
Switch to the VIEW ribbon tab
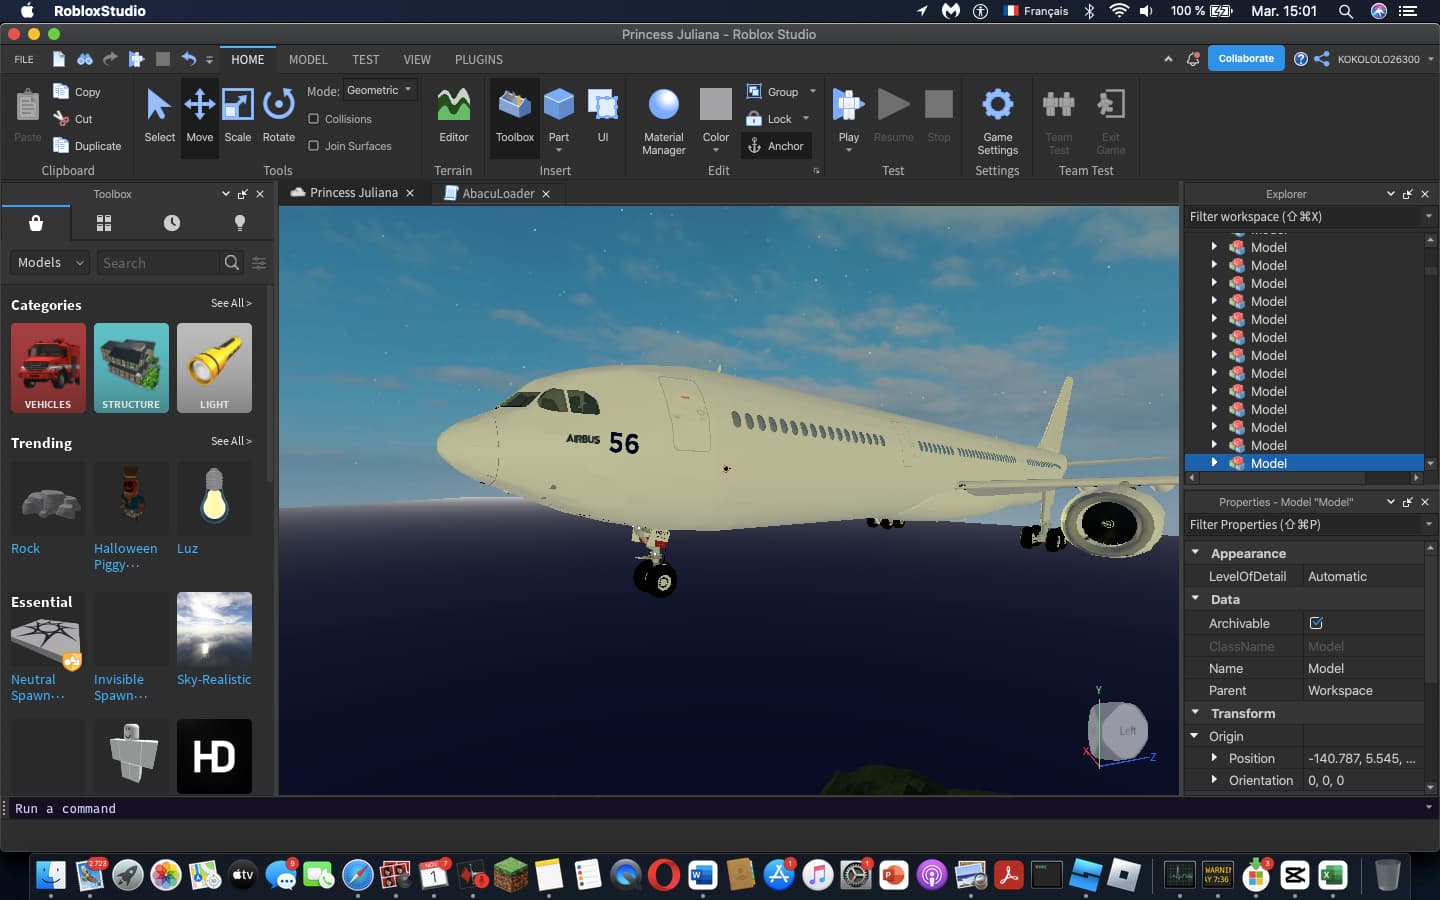pos(417,60)
